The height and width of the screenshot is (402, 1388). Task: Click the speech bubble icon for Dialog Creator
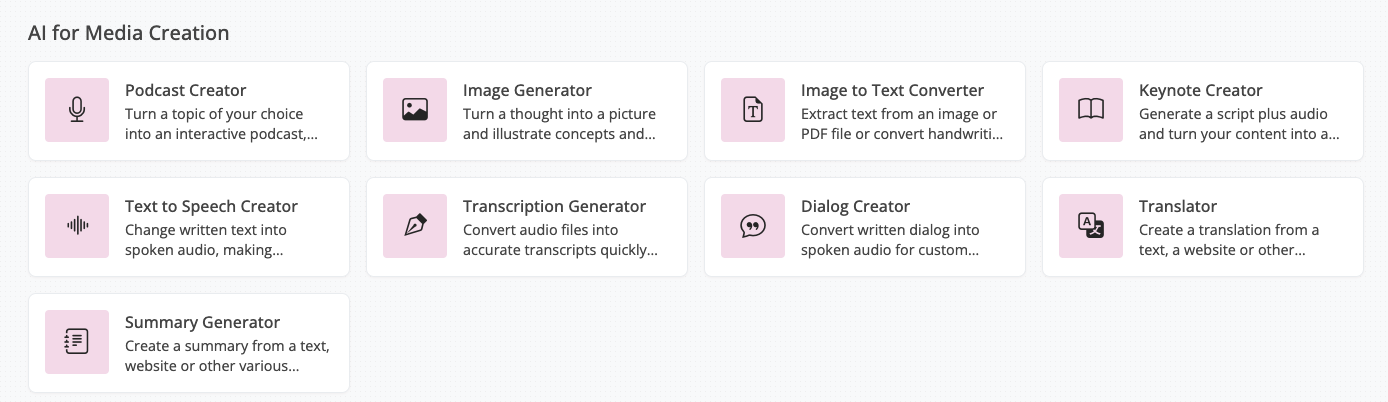point(753,226)
